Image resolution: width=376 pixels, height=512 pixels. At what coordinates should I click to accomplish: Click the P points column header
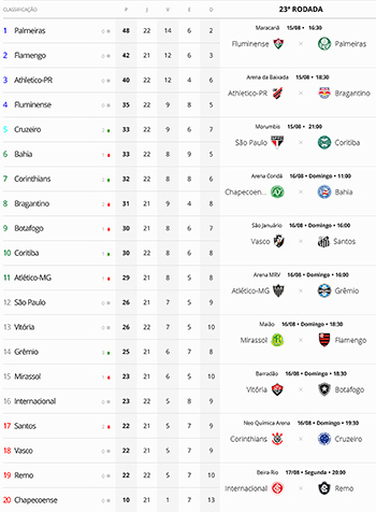pyautogui.click(x=126, y=10)
